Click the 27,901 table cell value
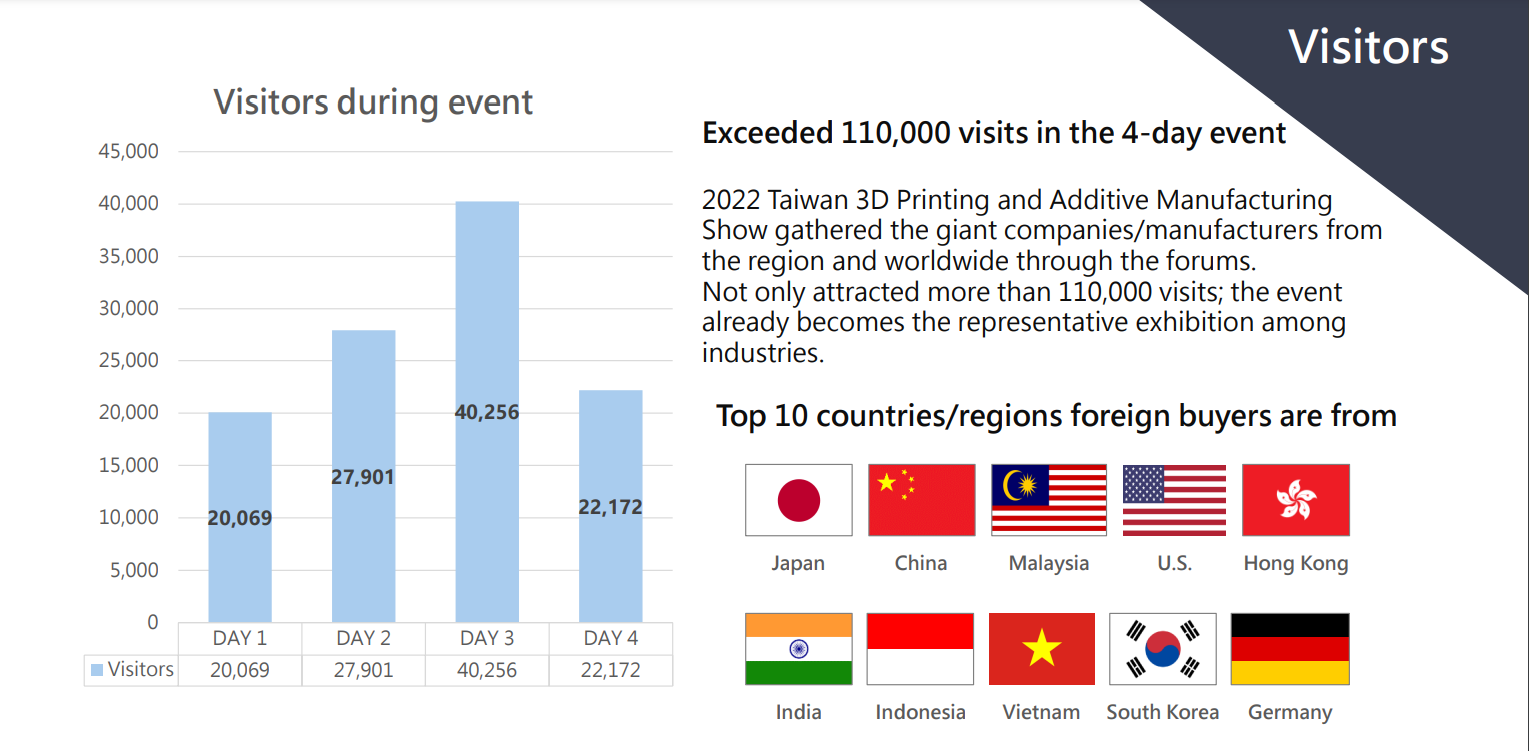 coord(363,670)
